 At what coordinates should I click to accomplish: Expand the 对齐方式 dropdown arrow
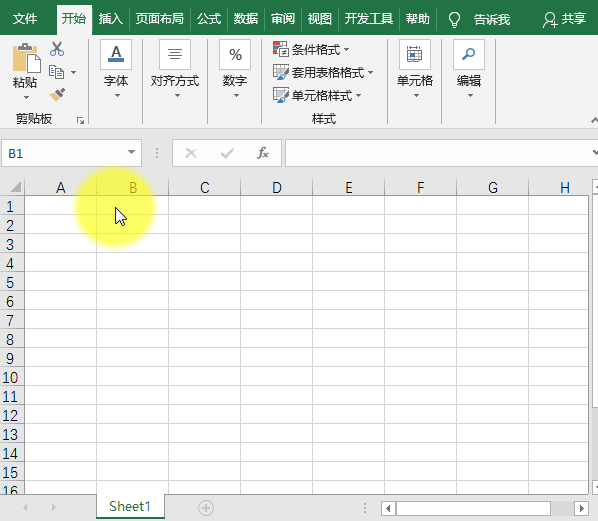point(177,96)
